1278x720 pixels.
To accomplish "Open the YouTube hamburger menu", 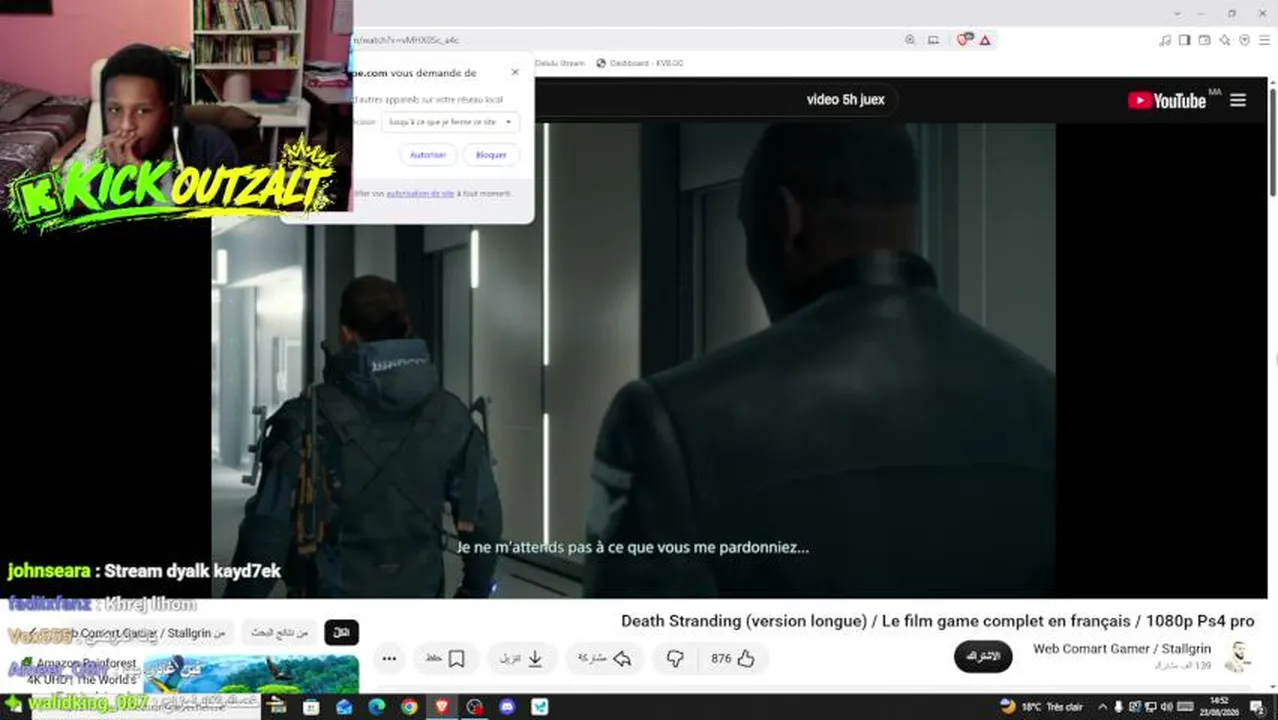I will [1238, 100].
